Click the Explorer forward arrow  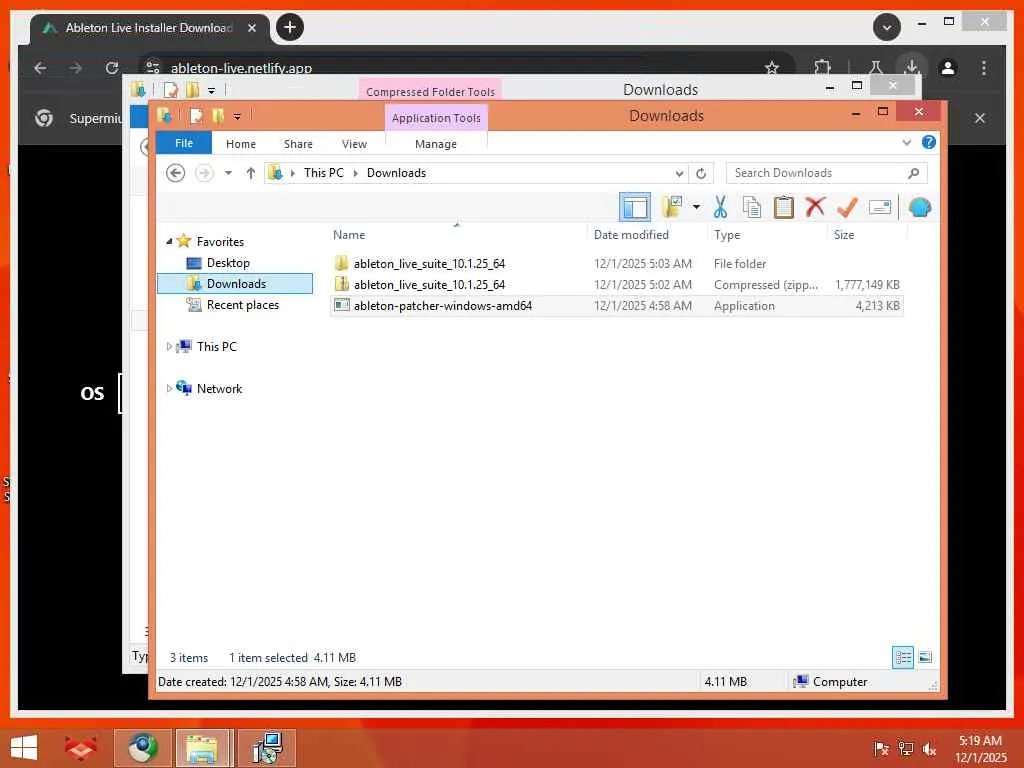click(x=204, y=173)
